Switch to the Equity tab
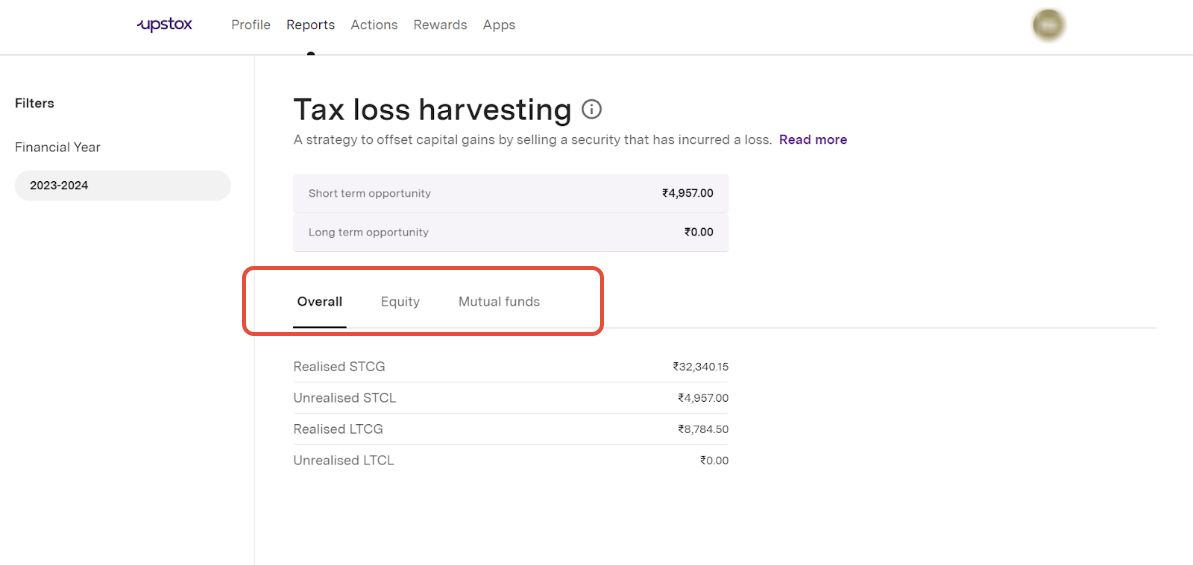Image resolution: width=1193 pixels, height=565 pixels. (400, 302)
